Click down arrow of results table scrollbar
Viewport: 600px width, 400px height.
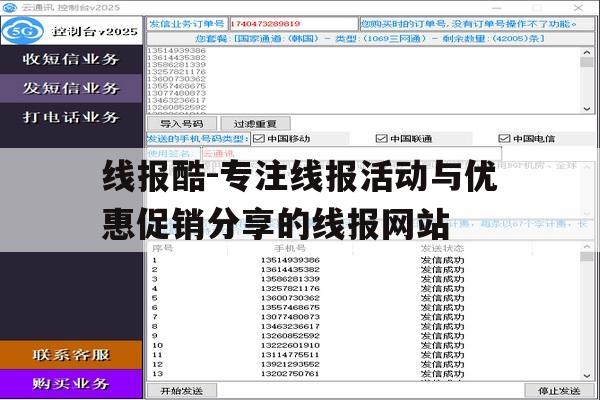(x=587, y=376)
